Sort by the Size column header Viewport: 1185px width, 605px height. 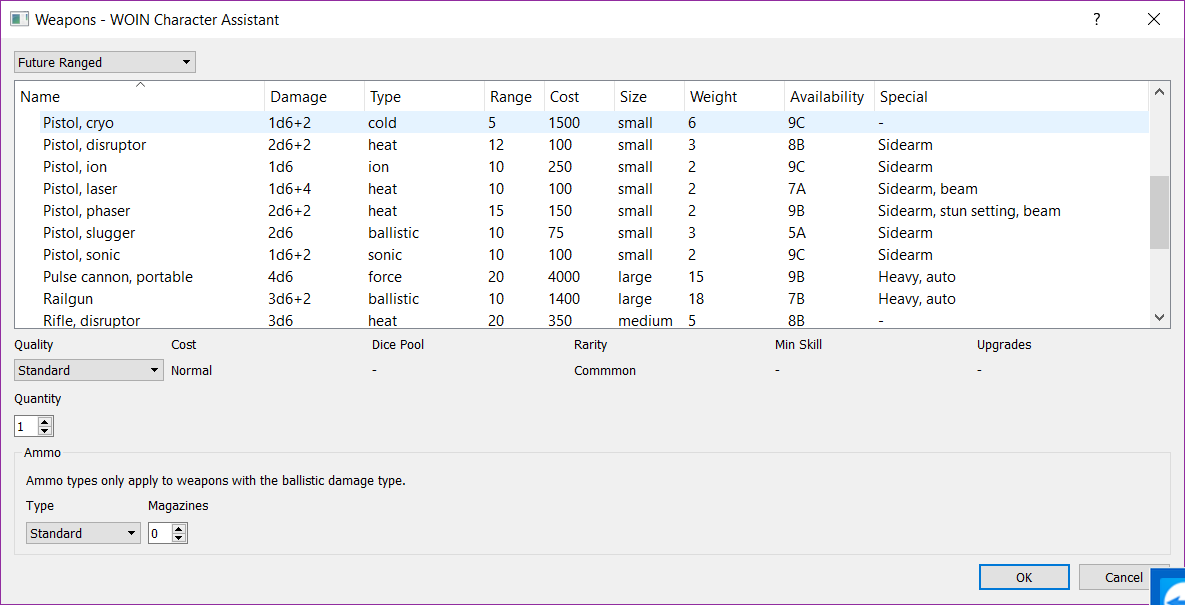(649, 97)
